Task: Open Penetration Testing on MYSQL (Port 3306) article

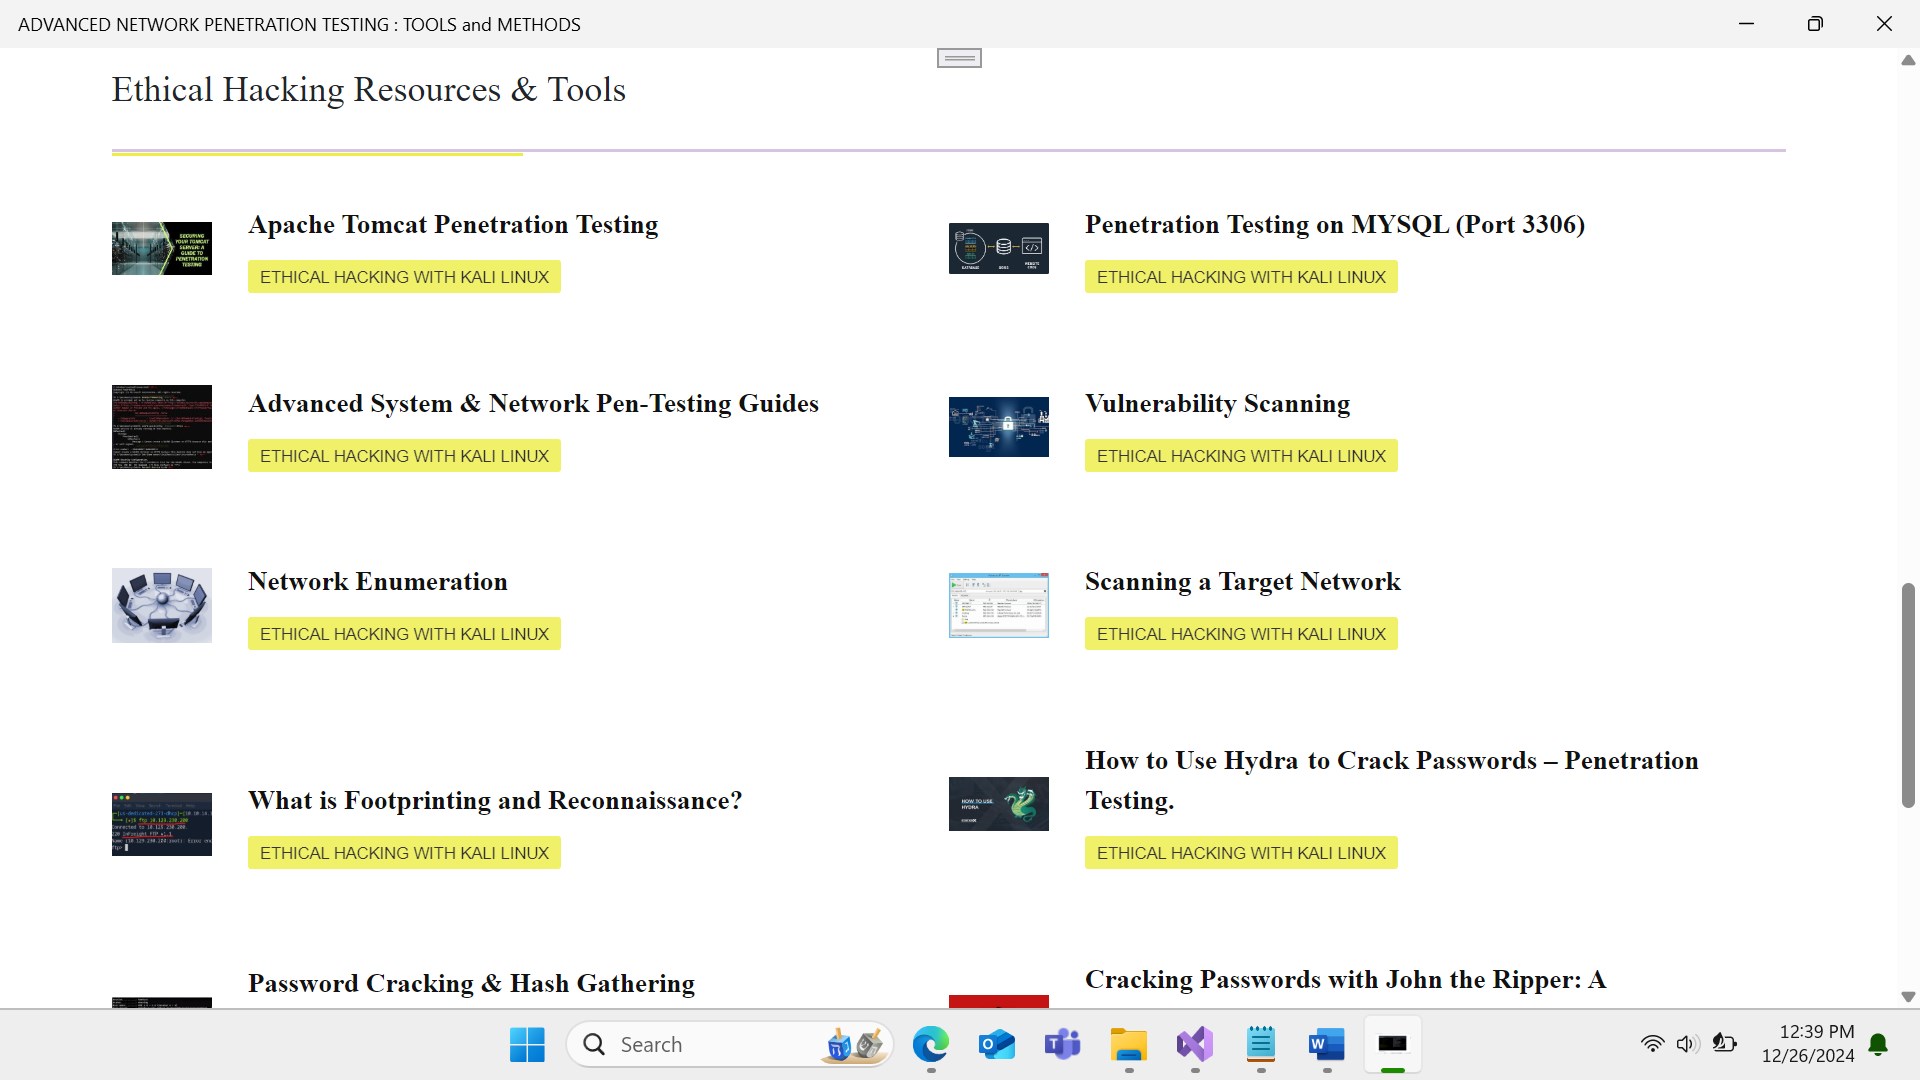Action: (1335, 225)
